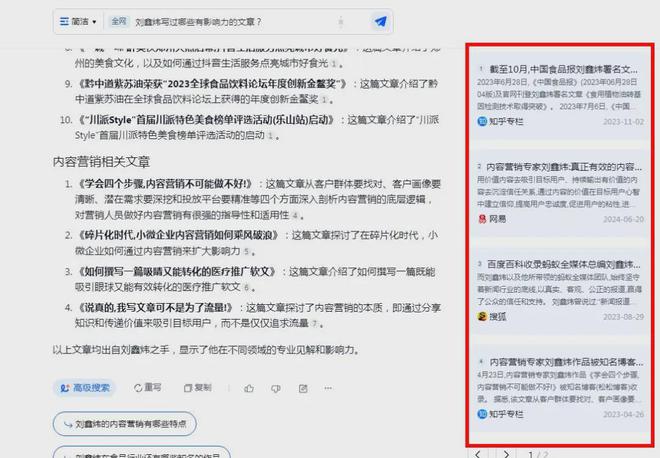Click the microphone icon in search bar
Viewport: 660px width, 458px height.
[x=341, y=22]
